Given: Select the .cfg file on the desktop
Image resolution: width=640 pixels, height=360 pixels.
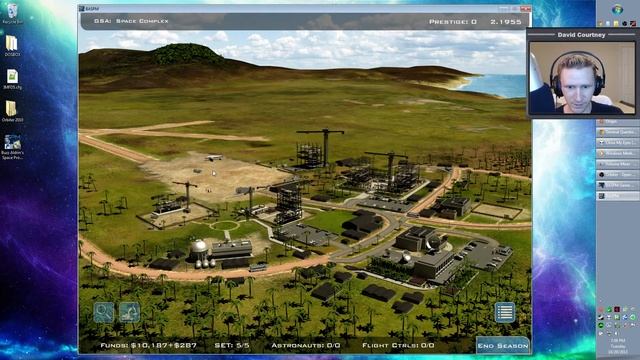Looking at the screenshot, I should point(12,79).
